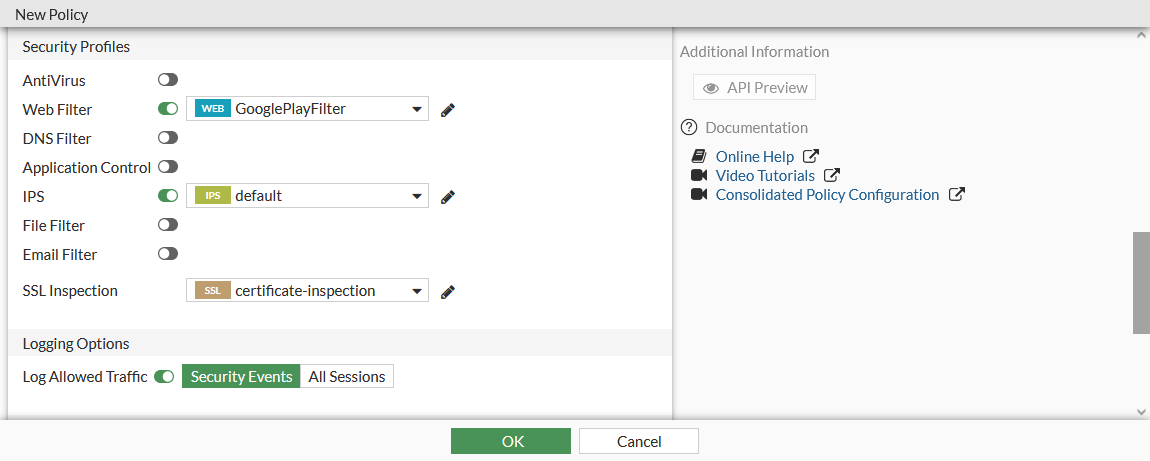Open the Consolidated Policy Configuration link
The image size is (1150, 461).
pyautogui.click(x=827, y=195)
